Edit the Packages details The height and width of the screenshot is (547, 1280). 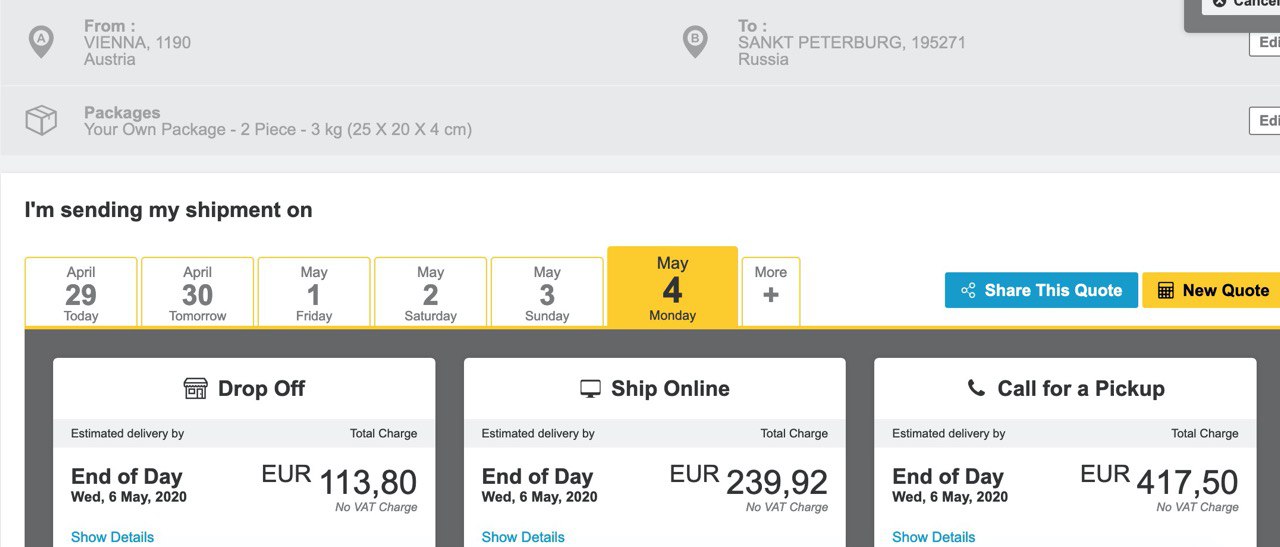[x=1265, y=121]
